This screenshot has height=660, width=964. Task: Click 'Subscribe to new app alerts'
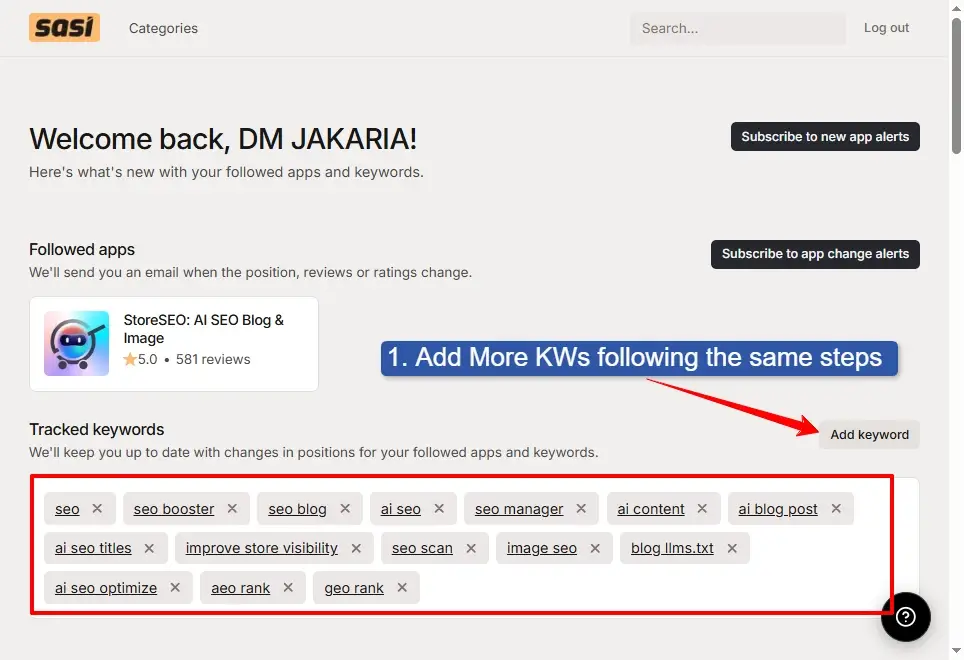[x=825, y=136]
